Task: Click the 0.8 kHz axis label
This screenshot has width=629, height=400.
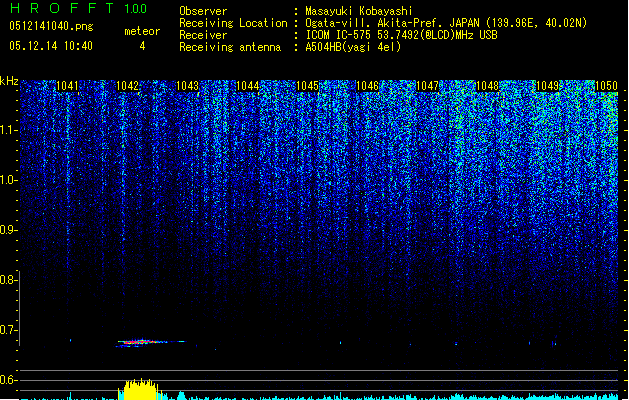Action: [8, 280]
